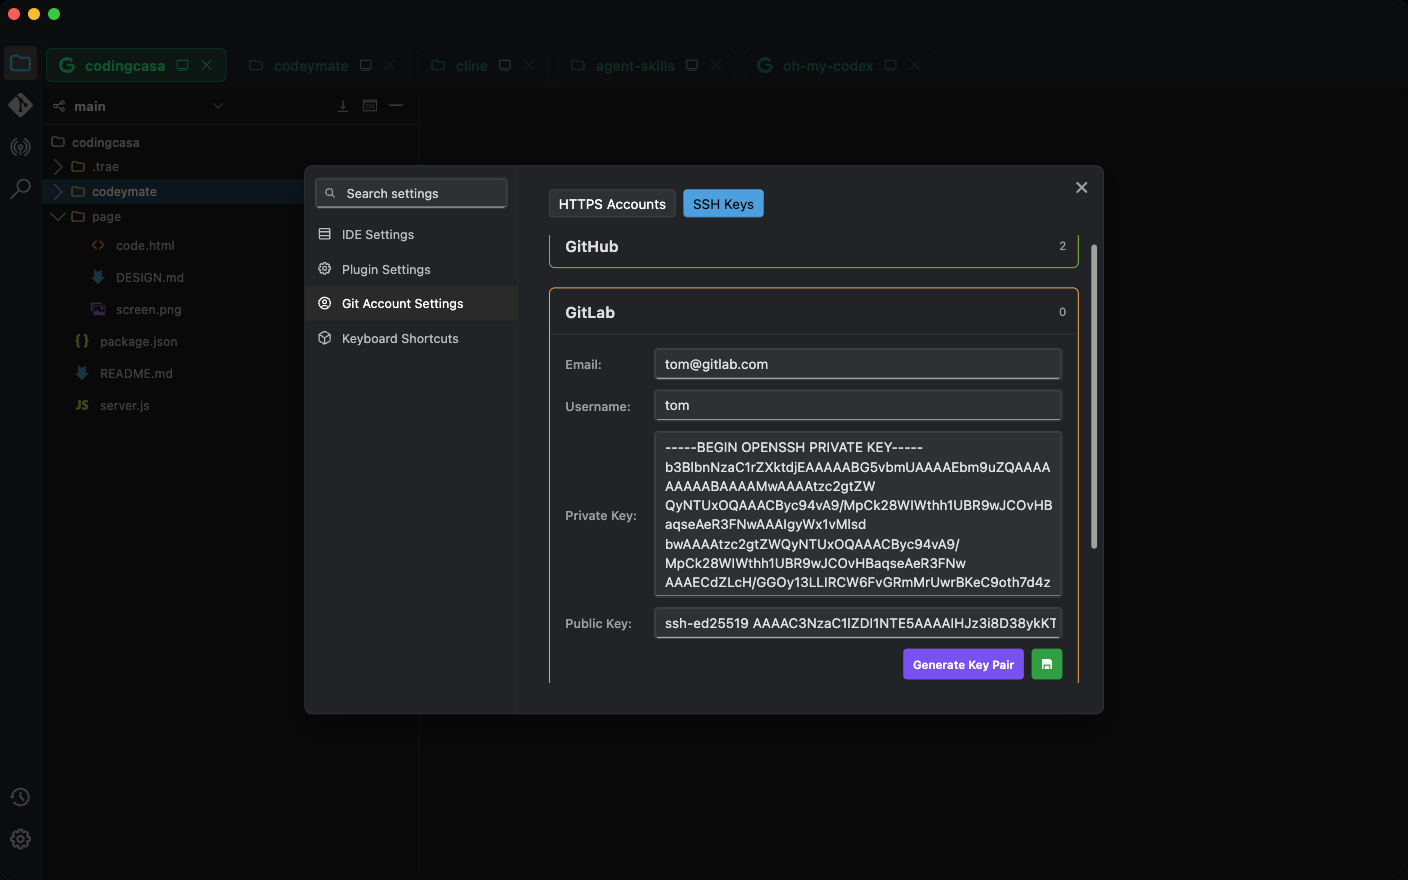This screenshot has width=1408, height=880.
Task: Close the codeymate tab
Action: [390, 65]
